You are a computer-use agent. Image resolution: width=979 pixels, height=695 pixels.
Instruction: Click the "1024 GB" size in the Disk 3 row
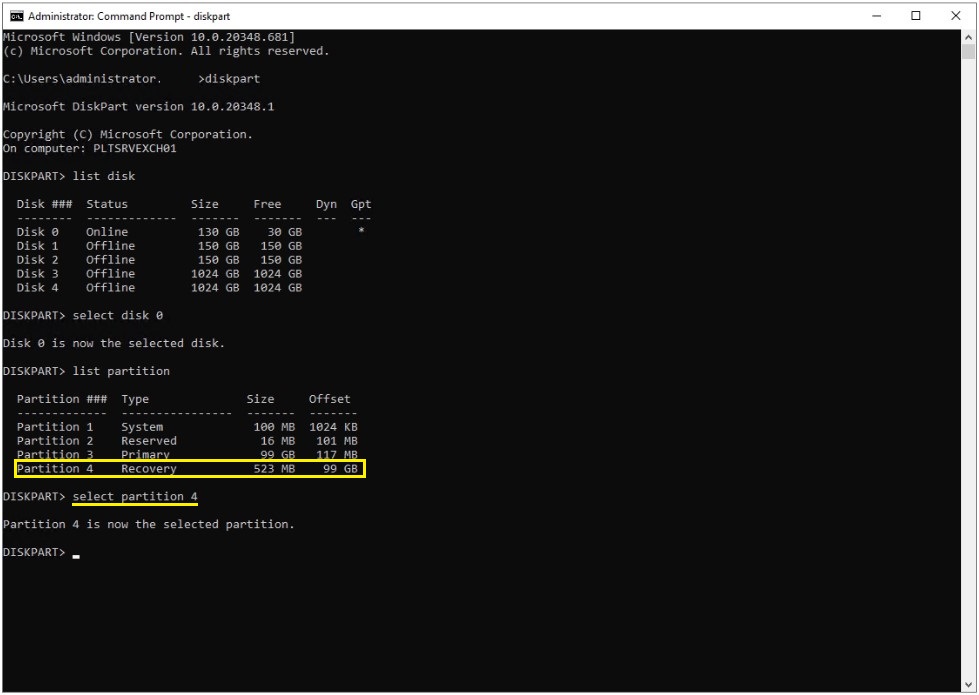[215, 274]
